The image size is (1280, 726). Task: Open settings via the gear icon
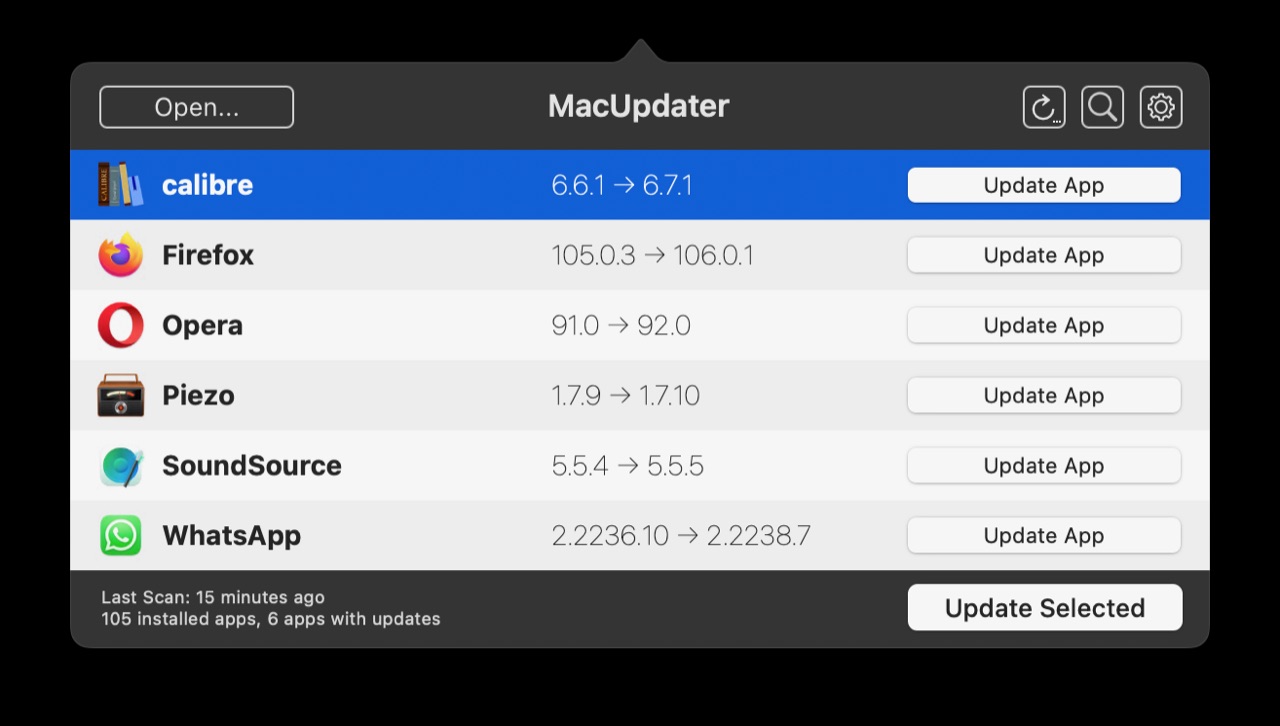tap(1161, 107)
